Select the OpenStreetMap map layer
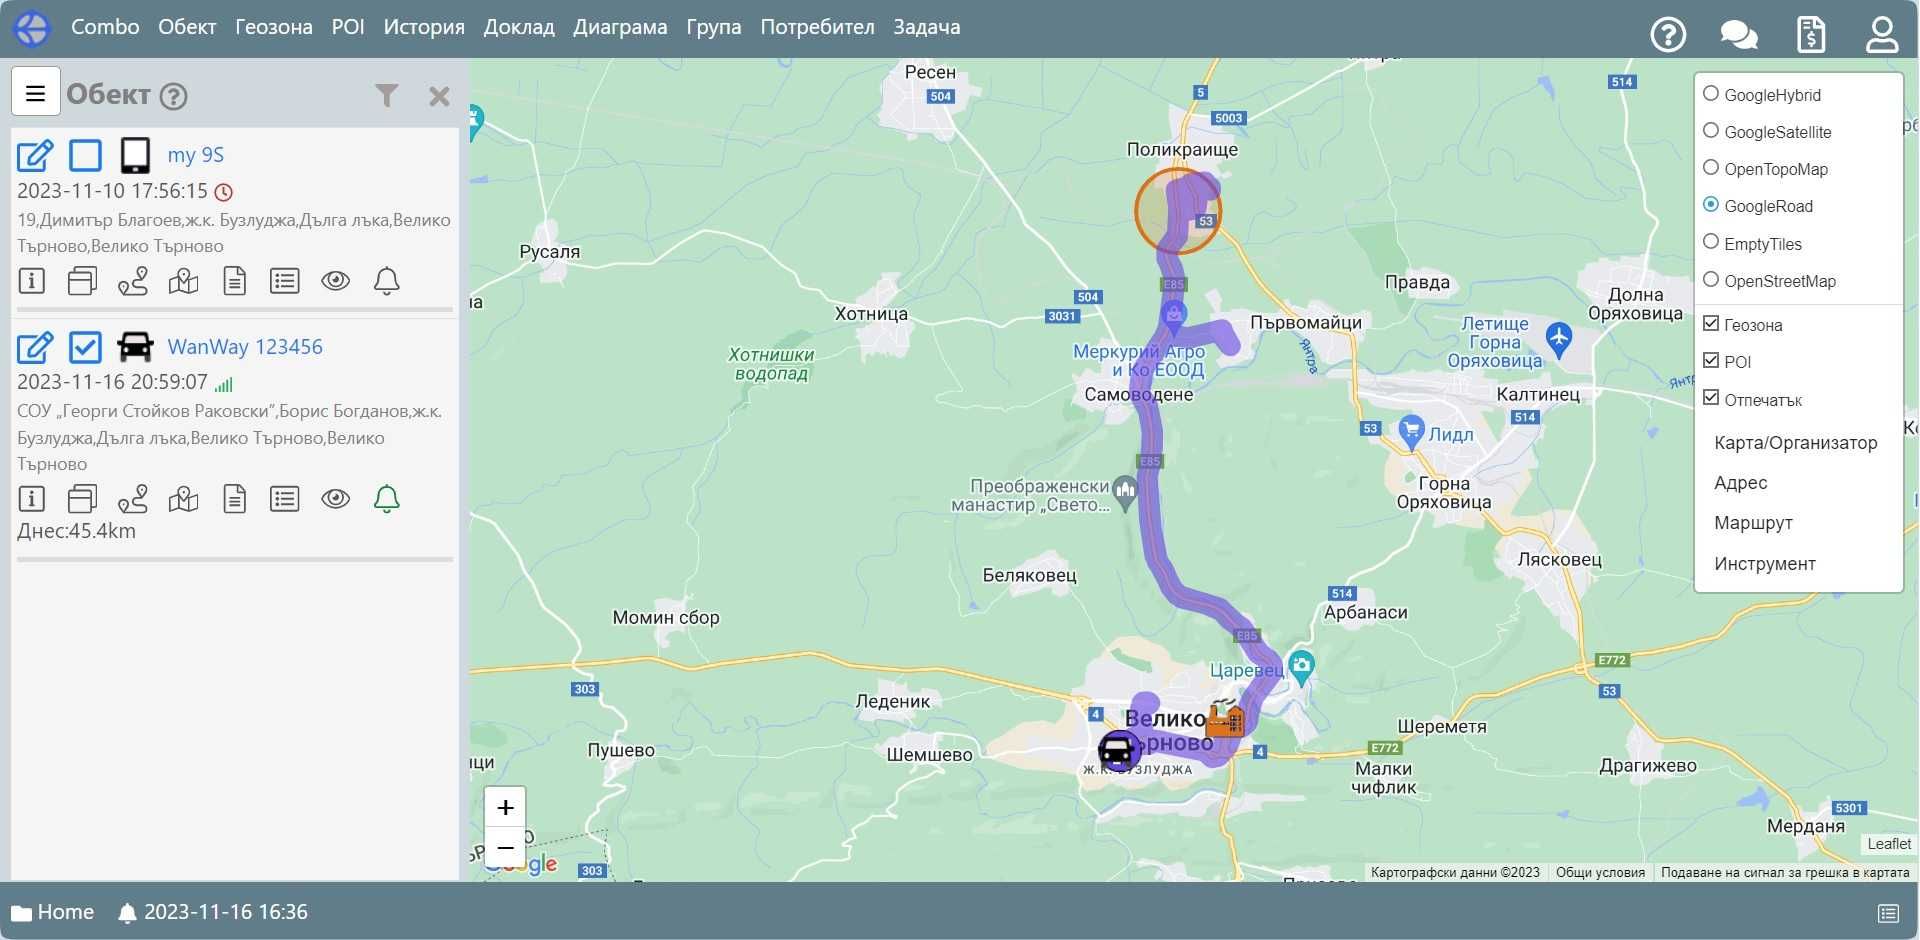The image size is (1920, 940). click(1711, 280)
